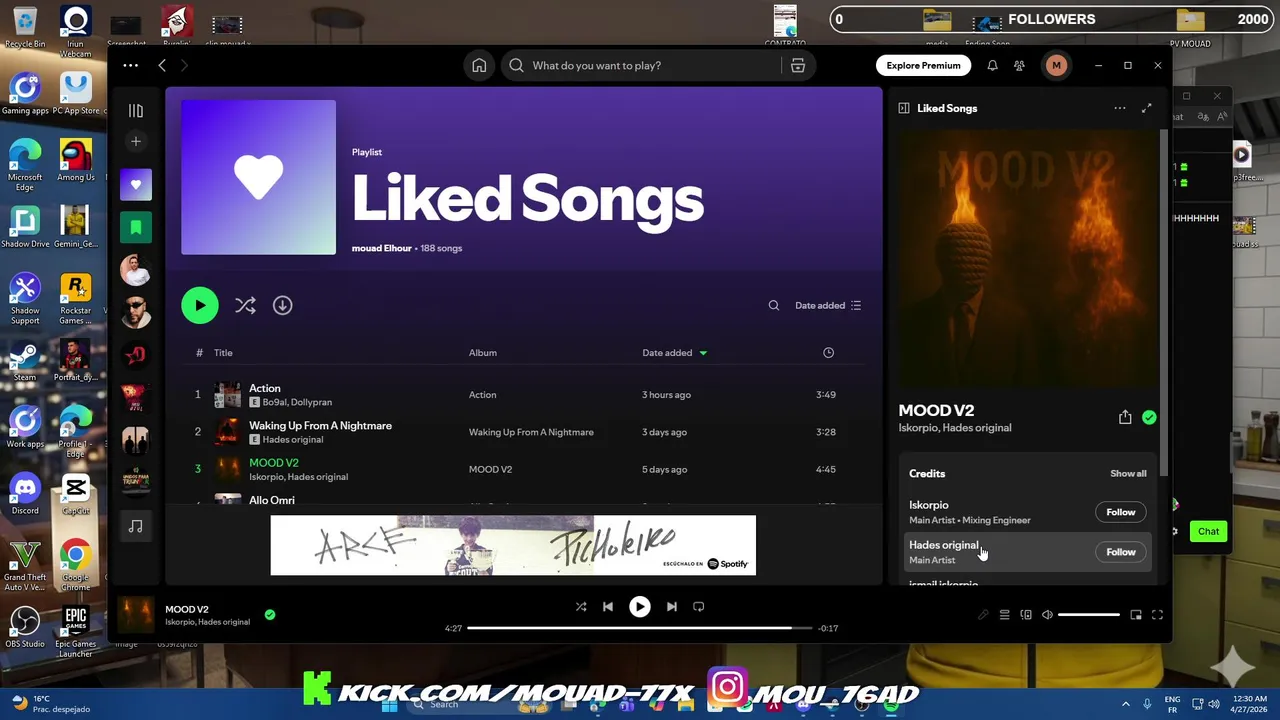Image resolution: width=1280 pixels, height=720 pixels.
Task: Hide the Now Playing view panel icon
Action: 904,108
